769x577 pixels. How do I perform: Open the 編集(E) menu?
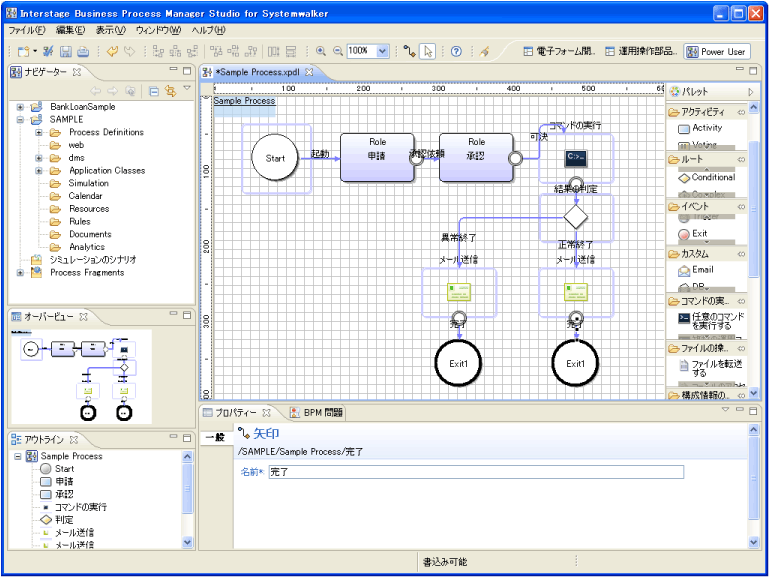[71, 30]
